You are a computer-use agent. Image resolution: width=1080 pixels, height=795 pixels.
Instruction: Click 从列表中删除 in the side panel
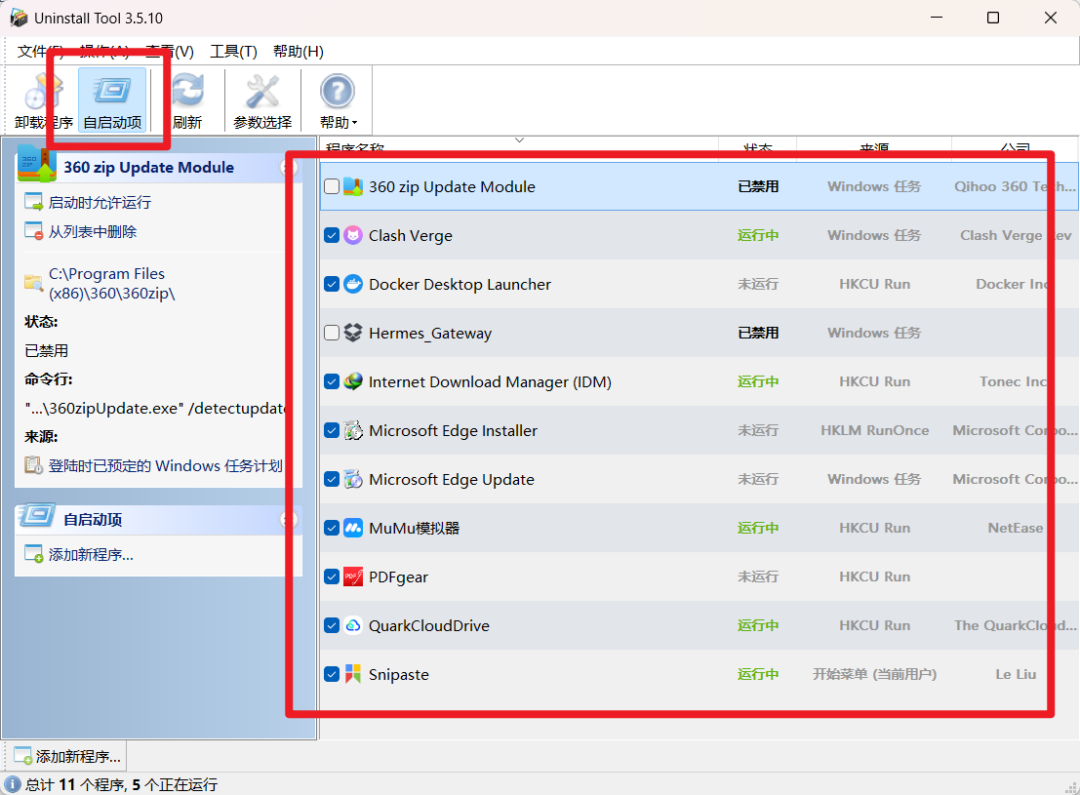[x=92, y=231]
